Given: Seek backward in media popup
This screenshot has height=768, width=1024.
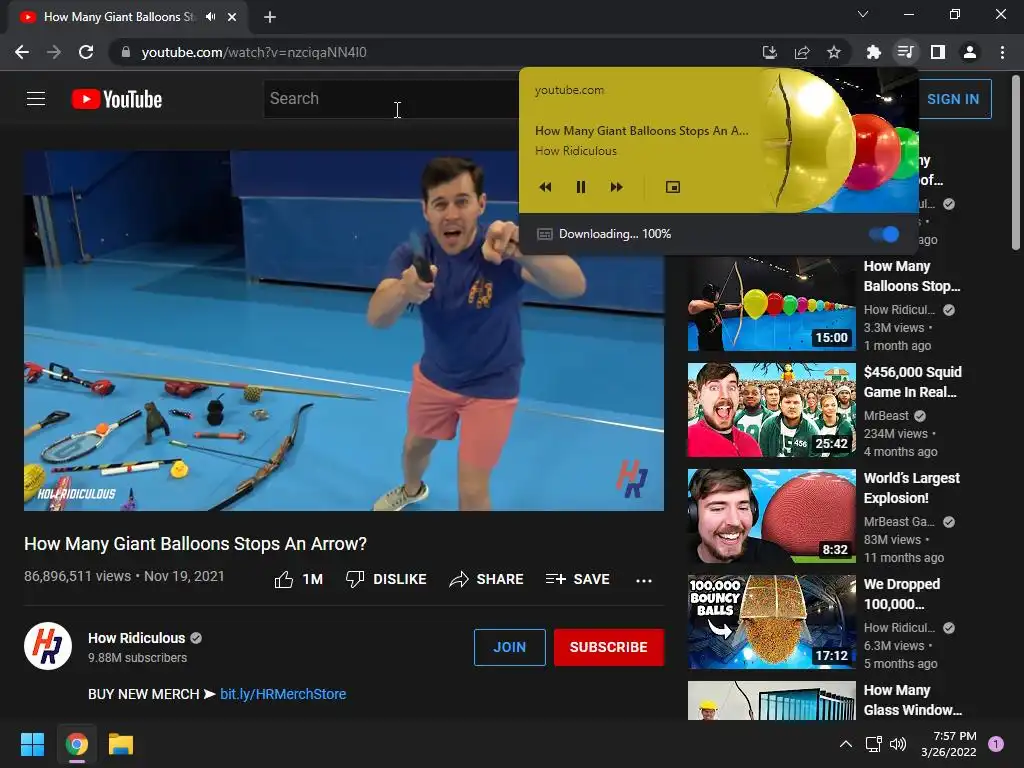Looking at the screenshot, I should coord(545,187).
